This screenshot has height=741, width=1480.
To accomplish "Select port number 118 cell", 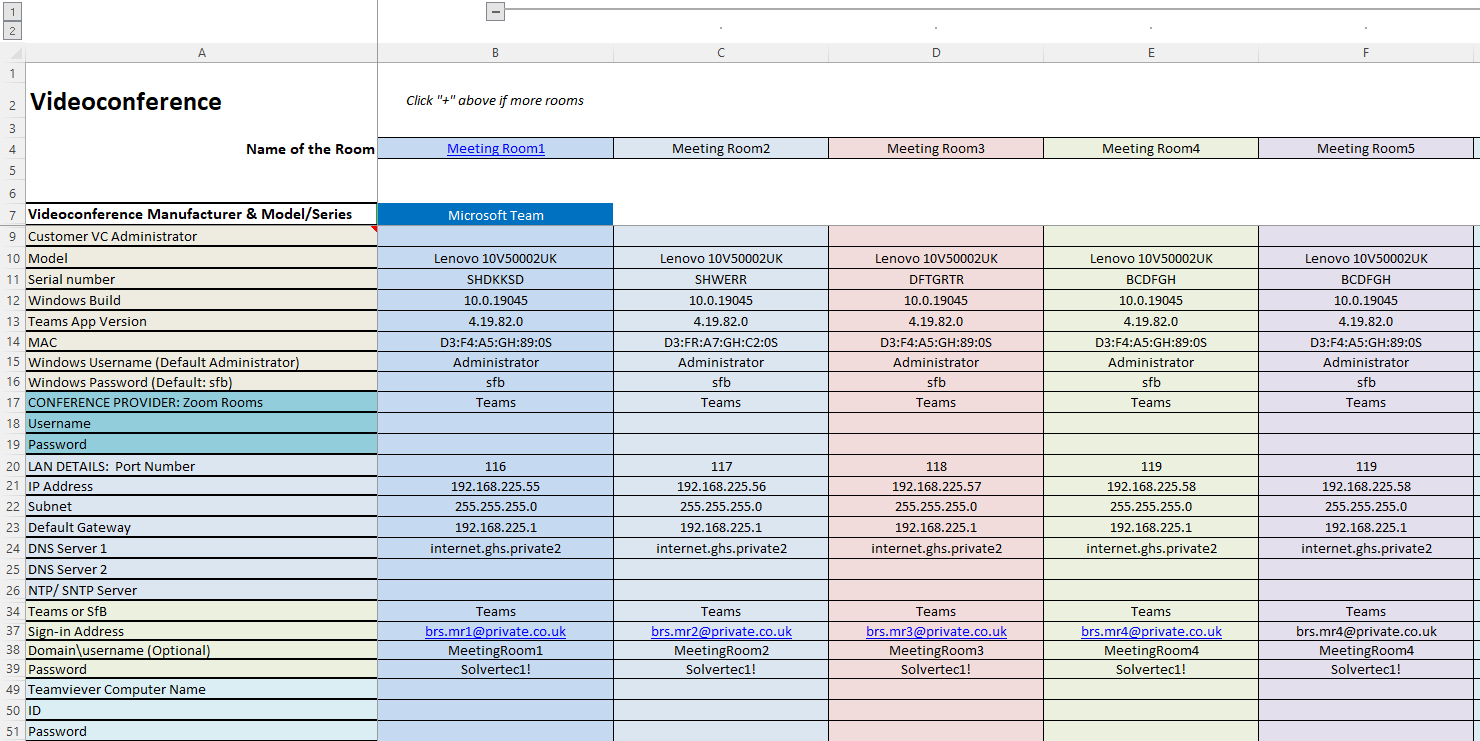I will click(x=936, y=466).
